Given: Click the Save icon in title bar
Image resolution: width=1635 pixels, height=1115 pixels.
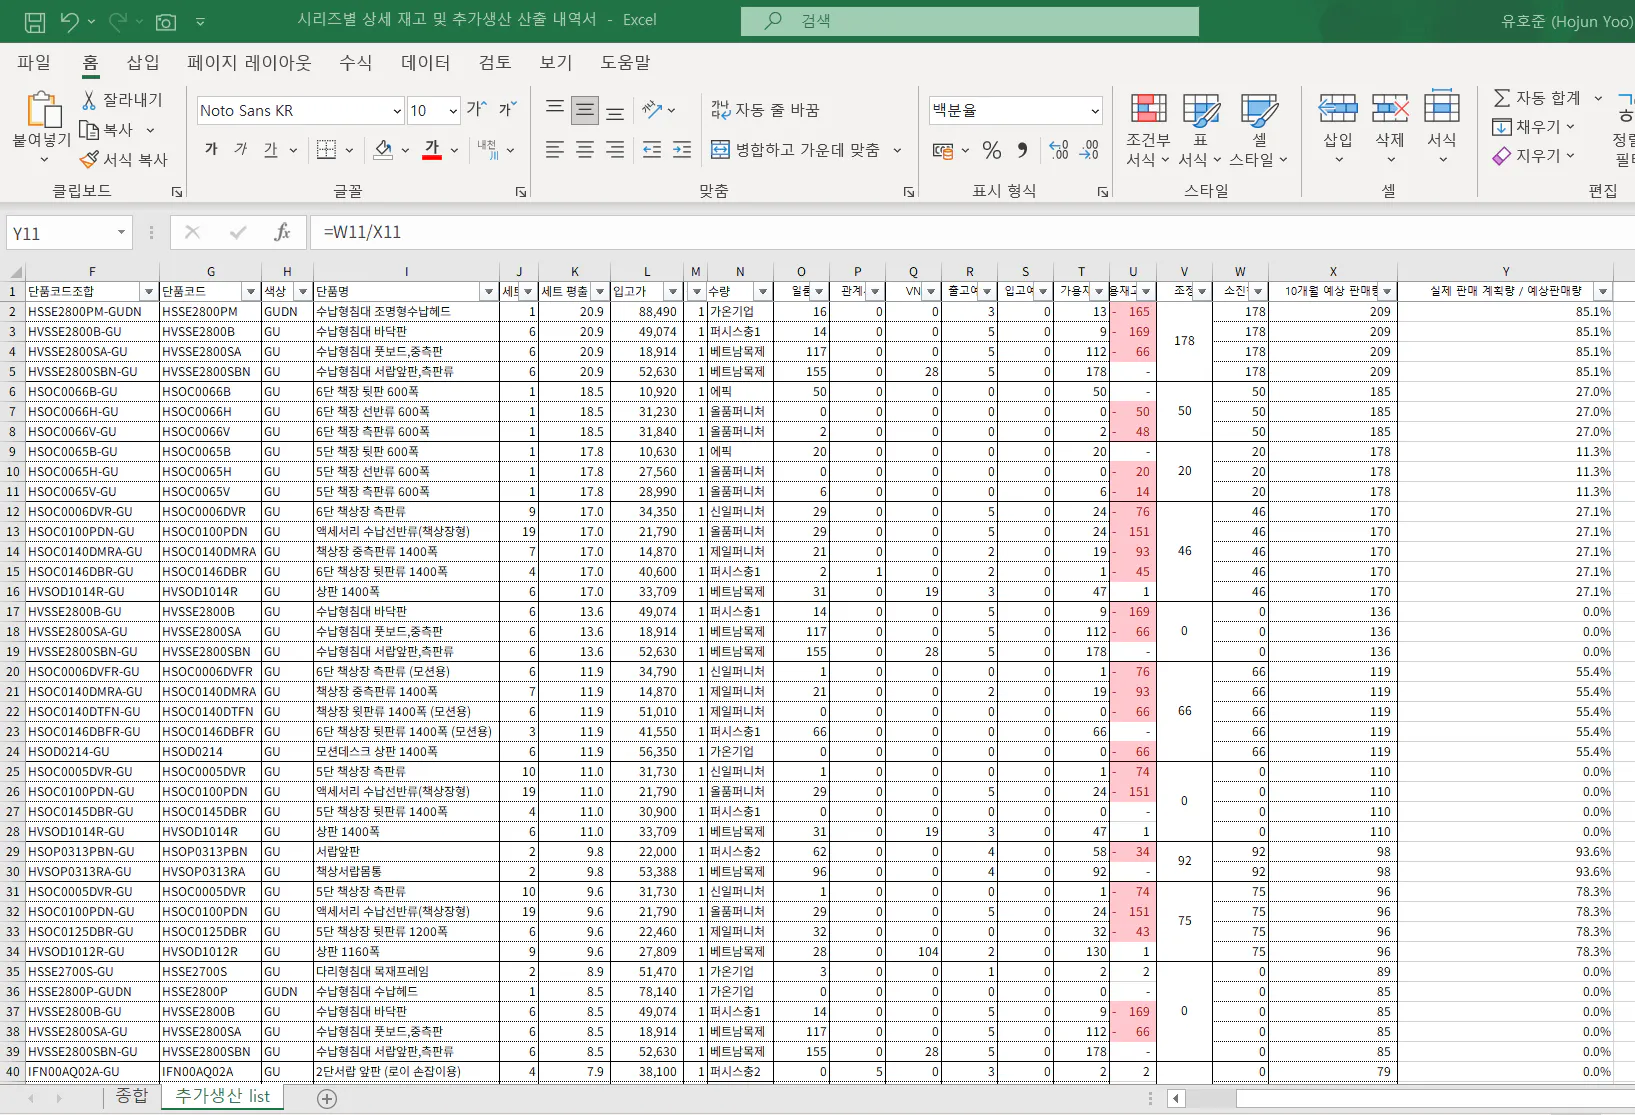Looking at the screenshot, I should pos(34,21).
